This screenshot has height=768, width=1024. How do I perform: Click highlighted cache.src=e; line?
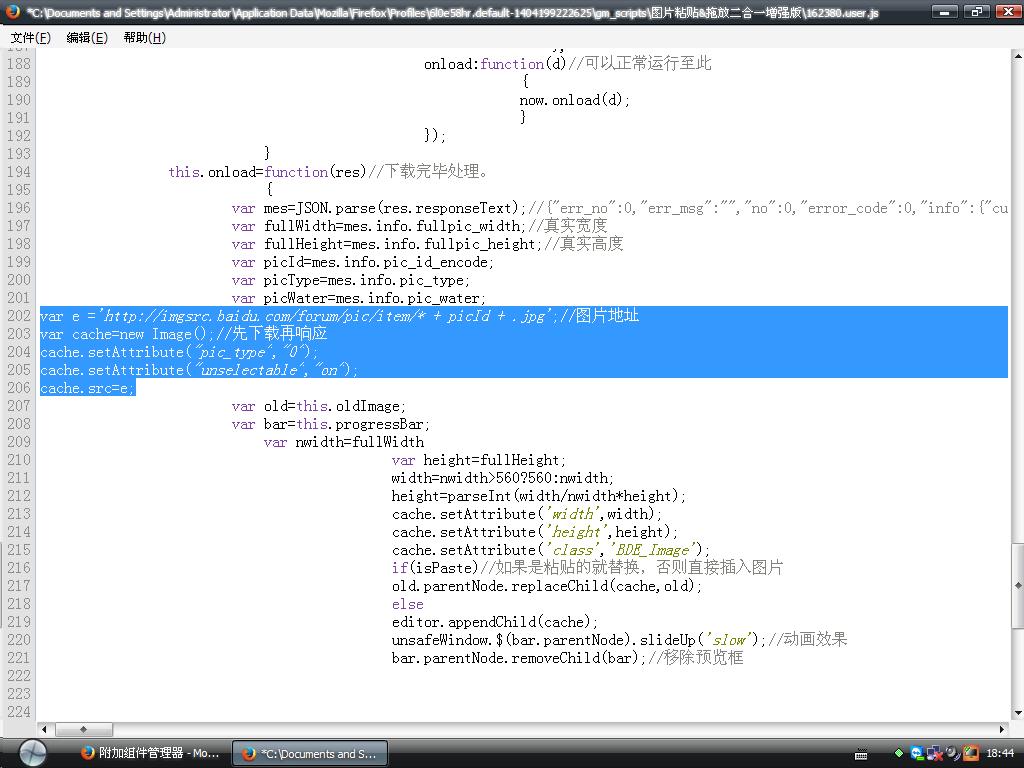coord(88,388)
